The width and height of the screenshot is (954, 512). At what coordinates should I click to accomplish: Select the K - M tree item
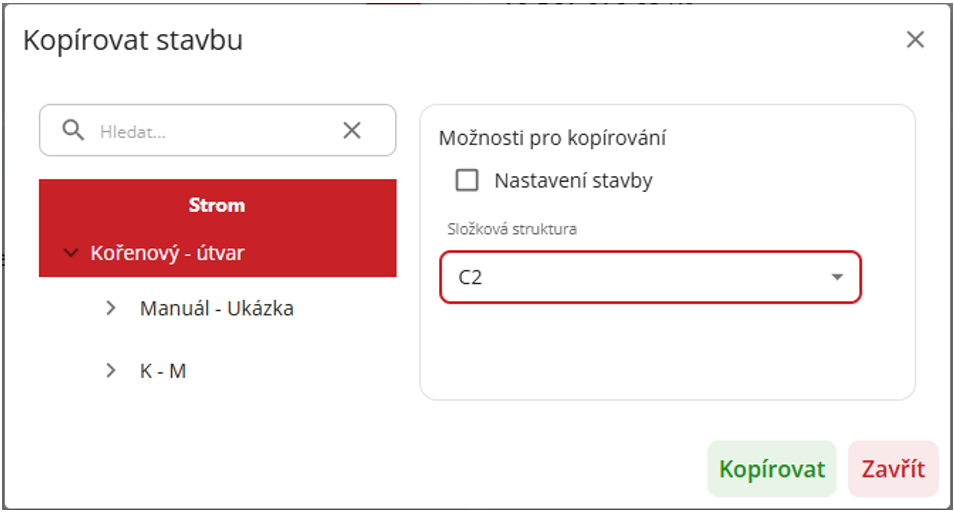point(163,371)
